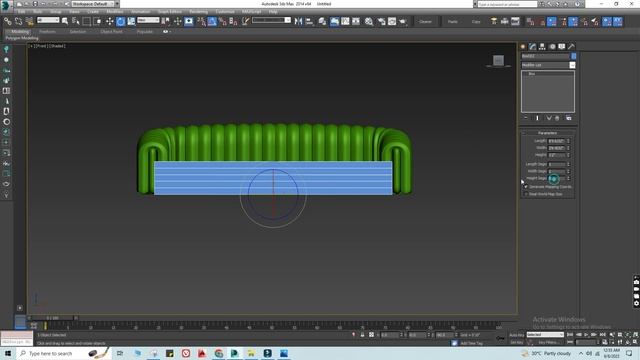Open the Selected key filter dropdown

545,335
